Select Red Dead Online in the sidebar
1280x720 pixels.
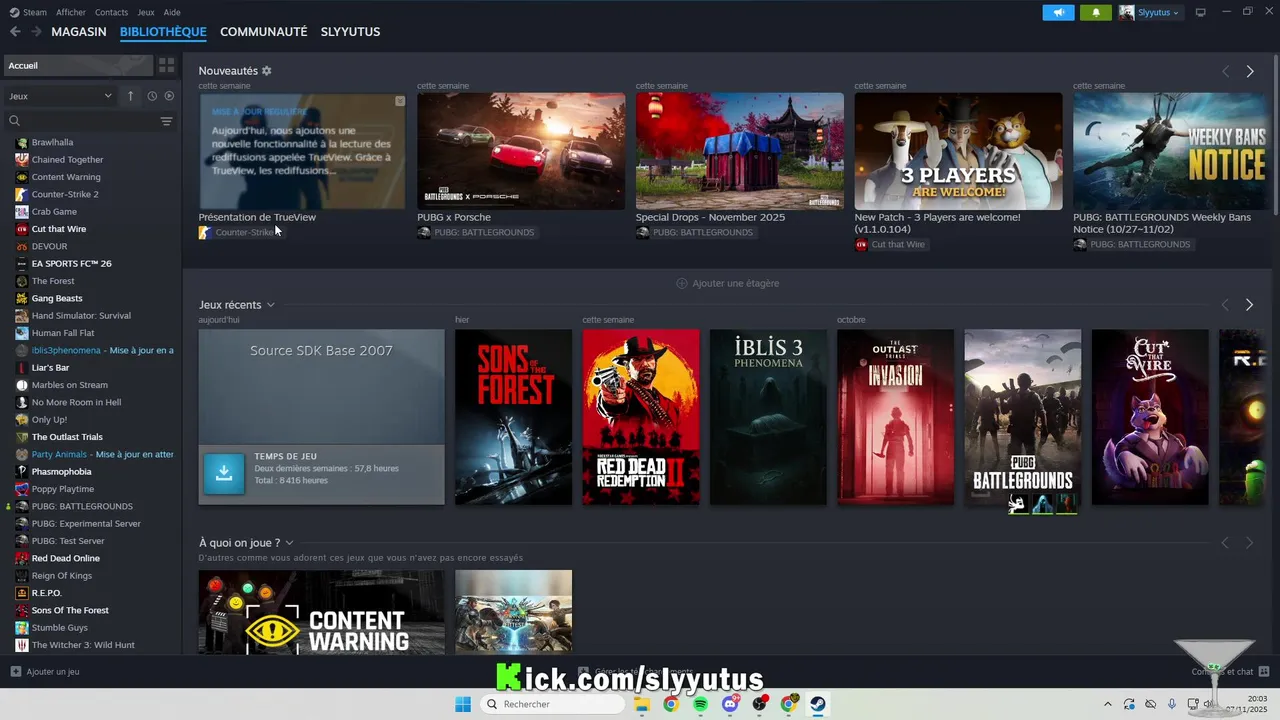pyautogui.click(x=65, y=558)
